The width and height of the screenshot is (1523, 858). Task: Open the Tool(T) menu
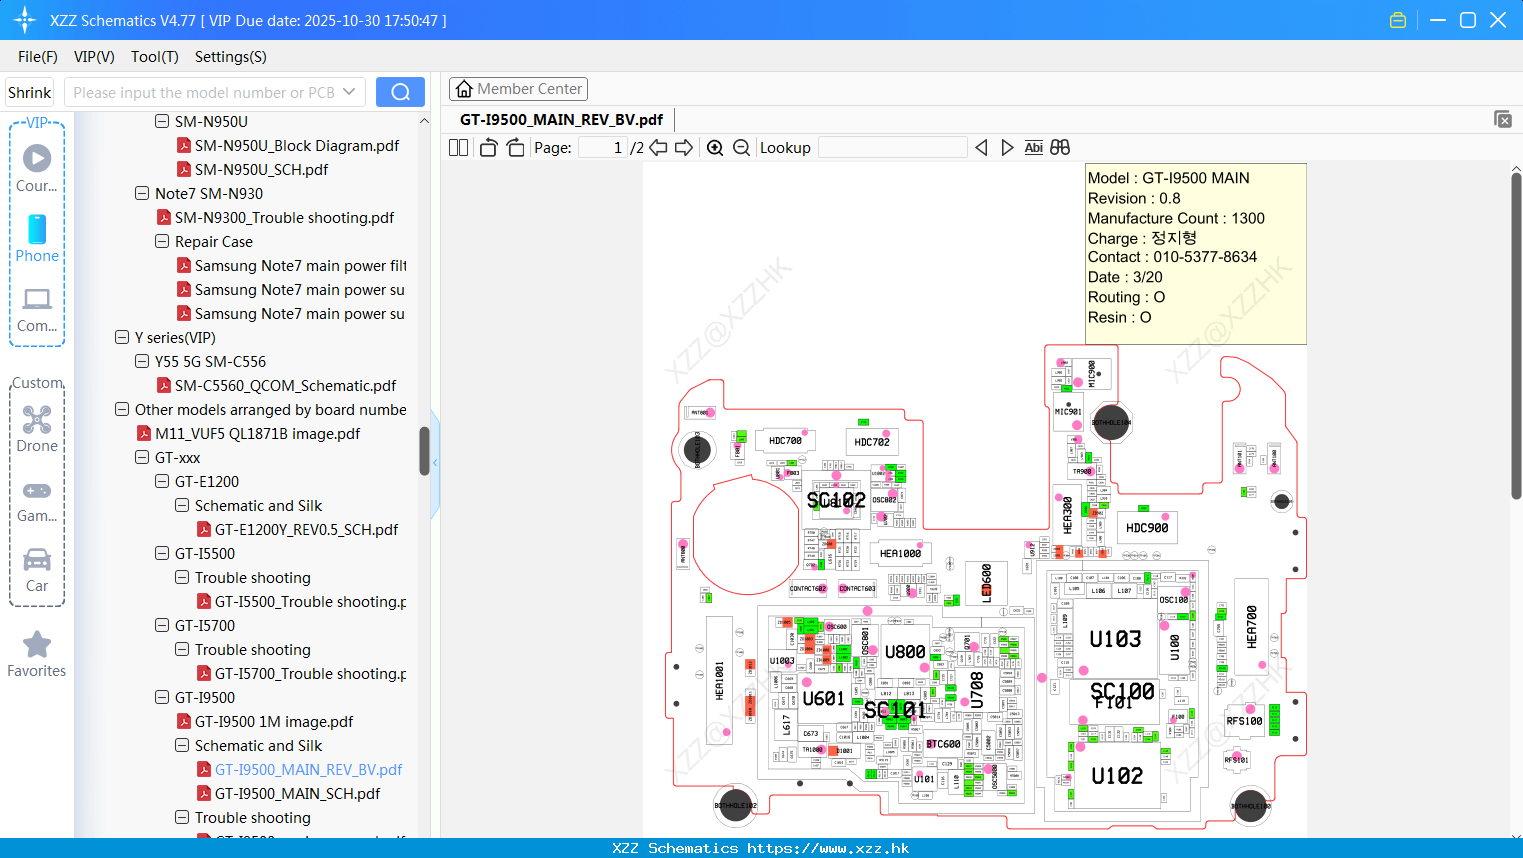pos(154,56)
